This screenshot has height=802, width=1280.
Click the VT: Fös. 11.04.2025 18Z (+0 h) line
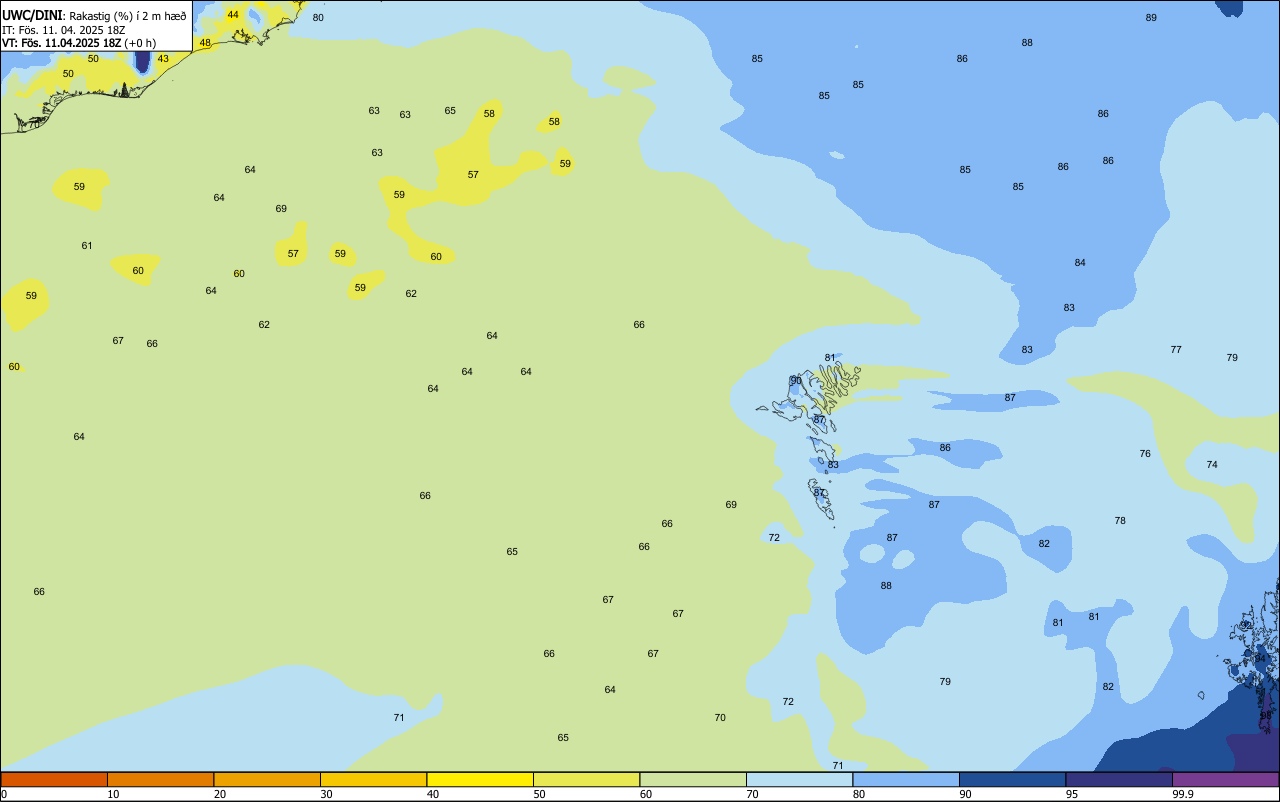pyautogui.click(x=79, y=43)
